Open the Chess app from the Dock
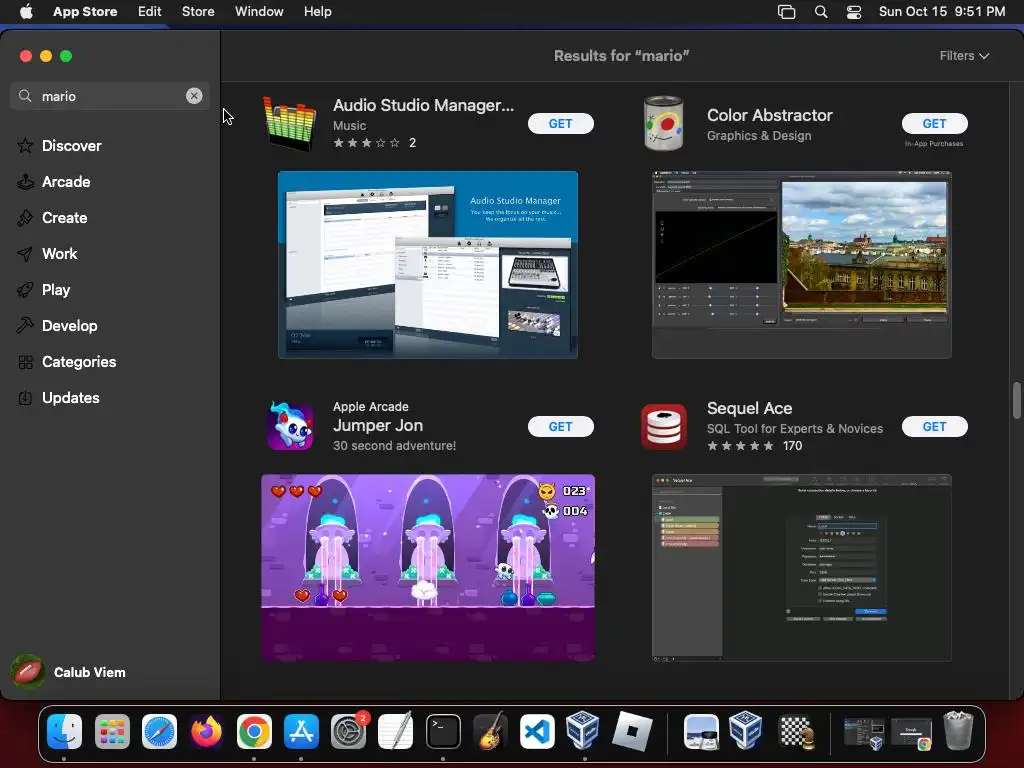Image resolution: width=1024 pixels, height=768 pixels. click(796, 731)
